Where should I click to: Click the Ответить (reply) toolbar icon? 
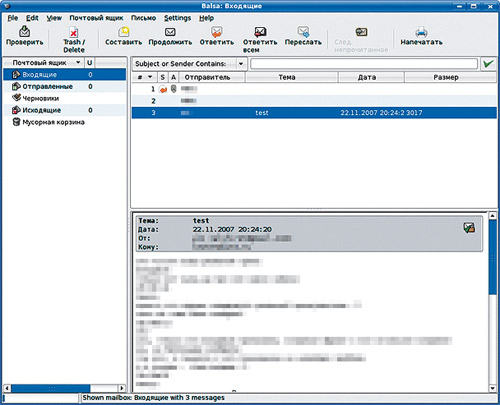[x=216, y=32]
